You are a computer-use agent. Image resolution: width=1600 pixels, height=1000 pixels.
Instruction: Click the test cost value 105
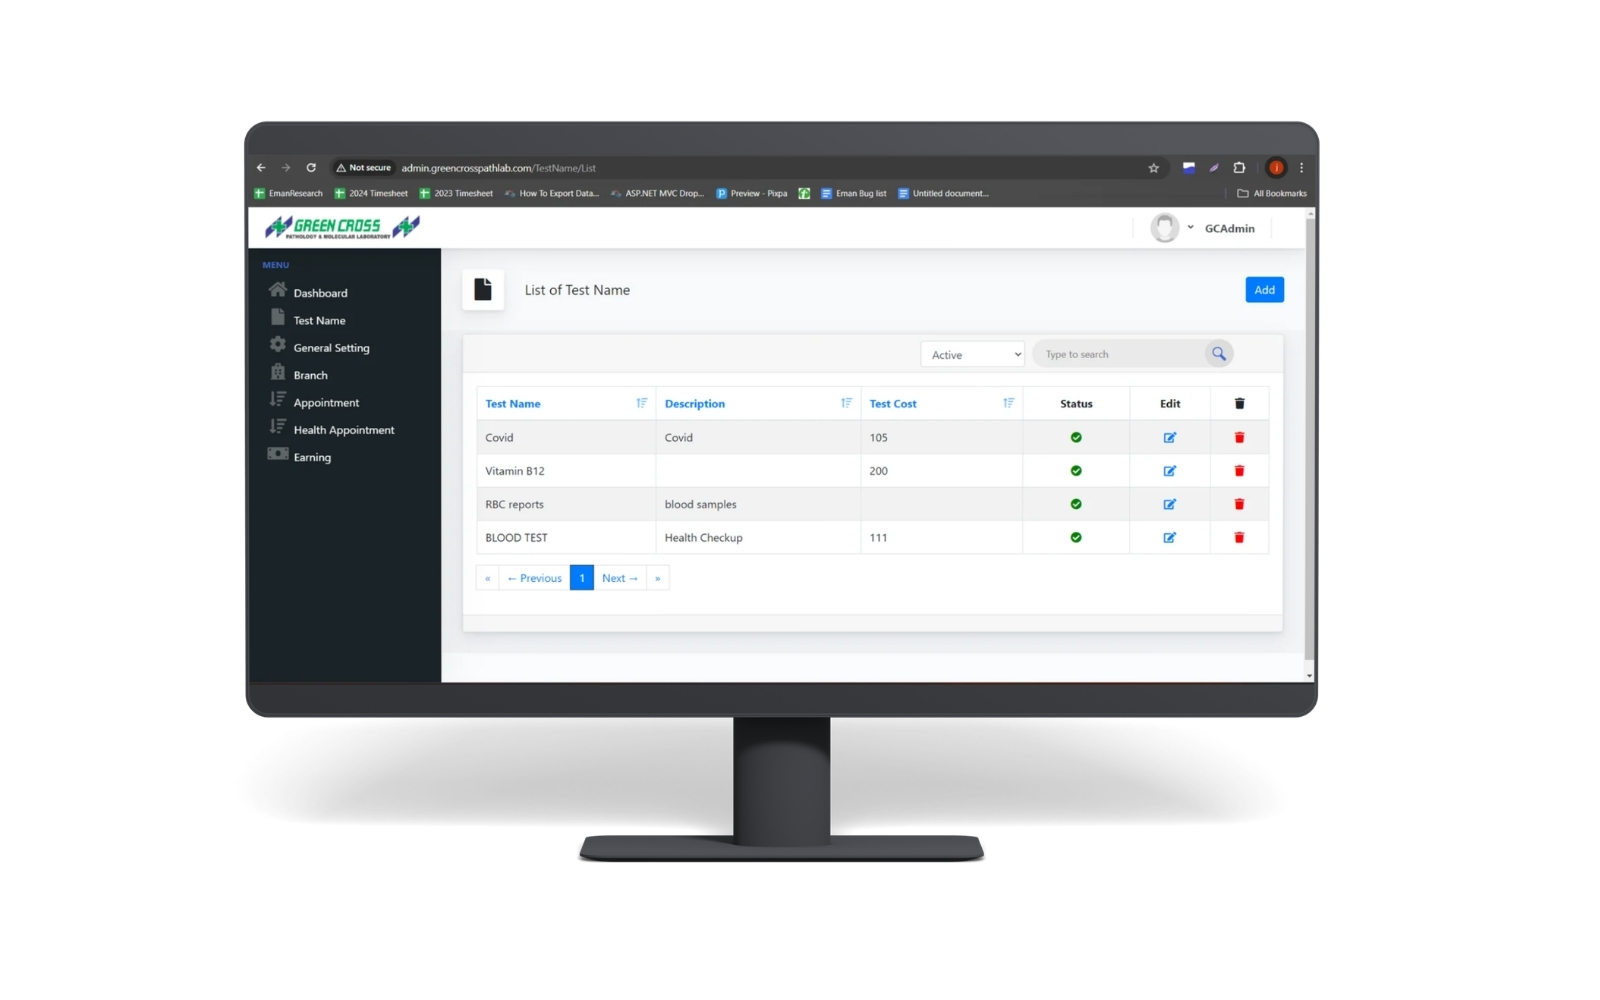[878, 438]
